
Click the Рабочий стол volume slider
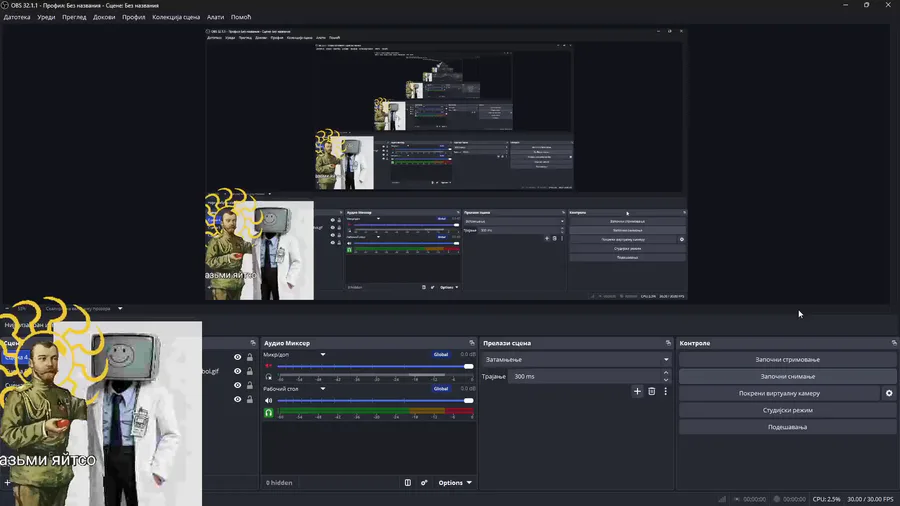[375, 400]
